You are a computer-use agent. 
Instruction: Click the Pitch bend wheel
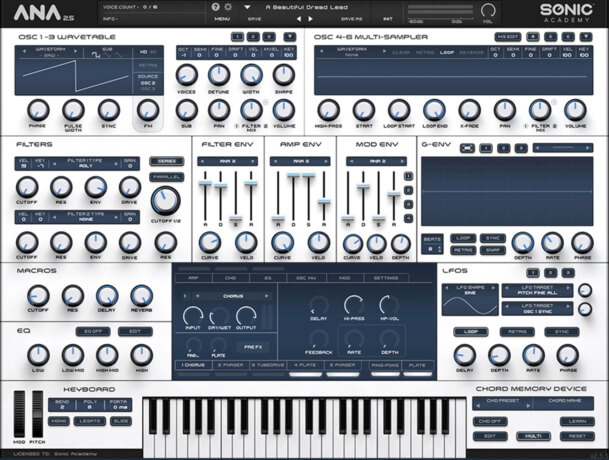click(x=37, y=415)
